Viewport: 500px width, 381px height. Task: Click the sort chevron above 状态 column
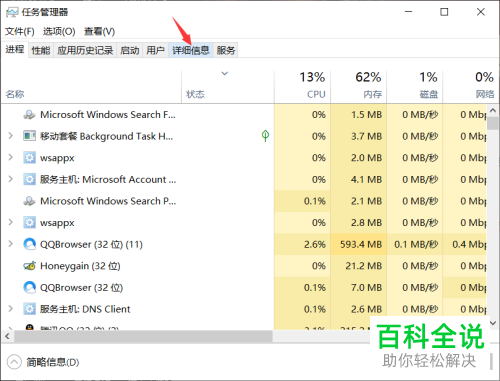(x=225, y=73)
